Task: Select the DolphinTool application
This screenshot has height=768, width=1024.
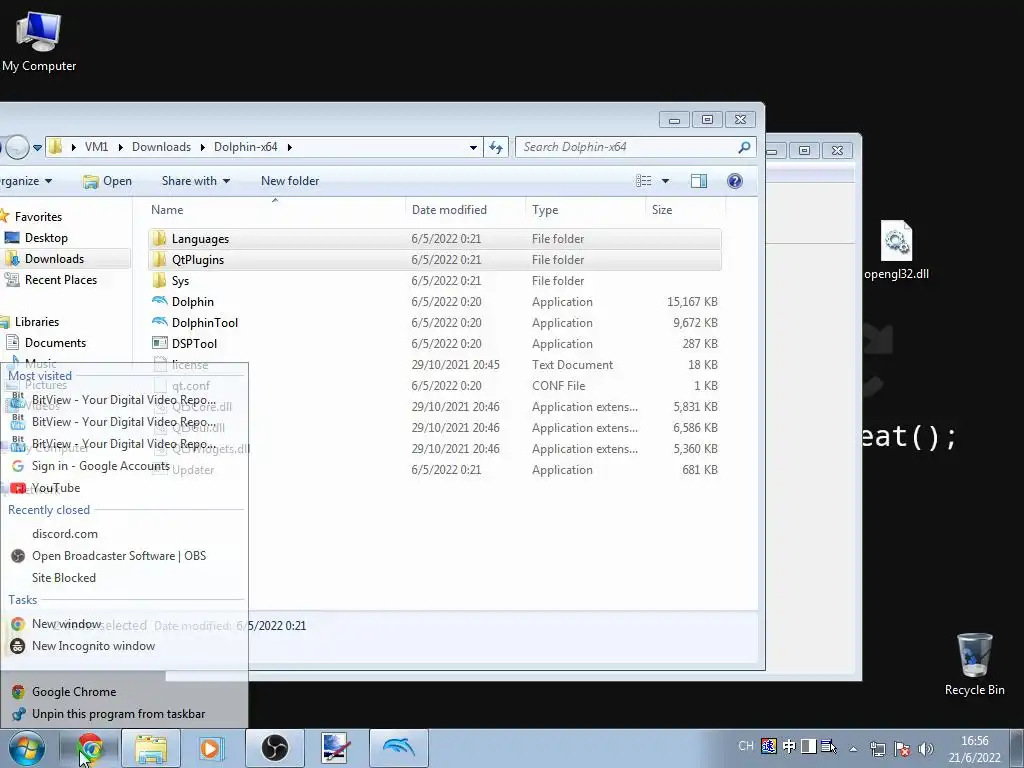Action: pos(204,323)
